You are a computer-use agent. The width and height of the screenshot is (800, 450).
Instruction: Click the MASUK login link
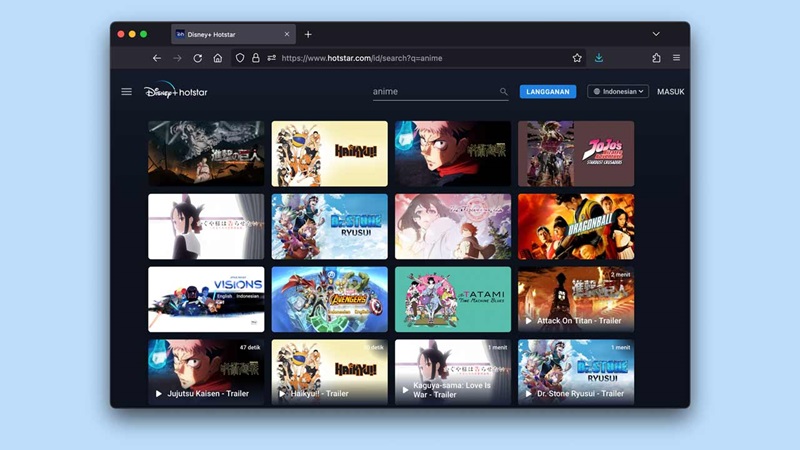click(x=670, y=92)
